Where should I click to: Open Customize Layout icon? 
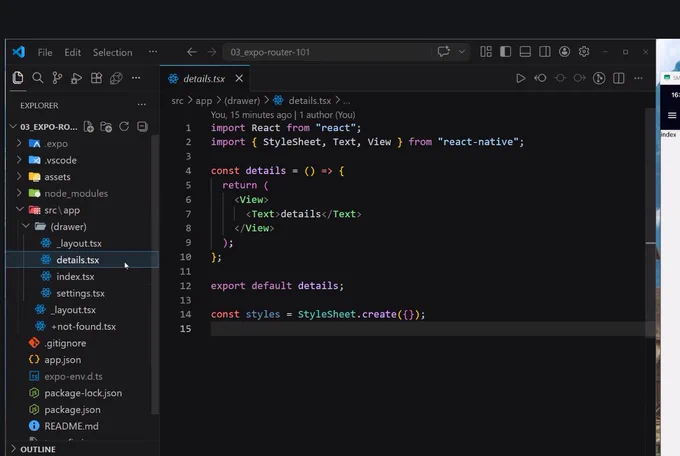pos(486,52)
